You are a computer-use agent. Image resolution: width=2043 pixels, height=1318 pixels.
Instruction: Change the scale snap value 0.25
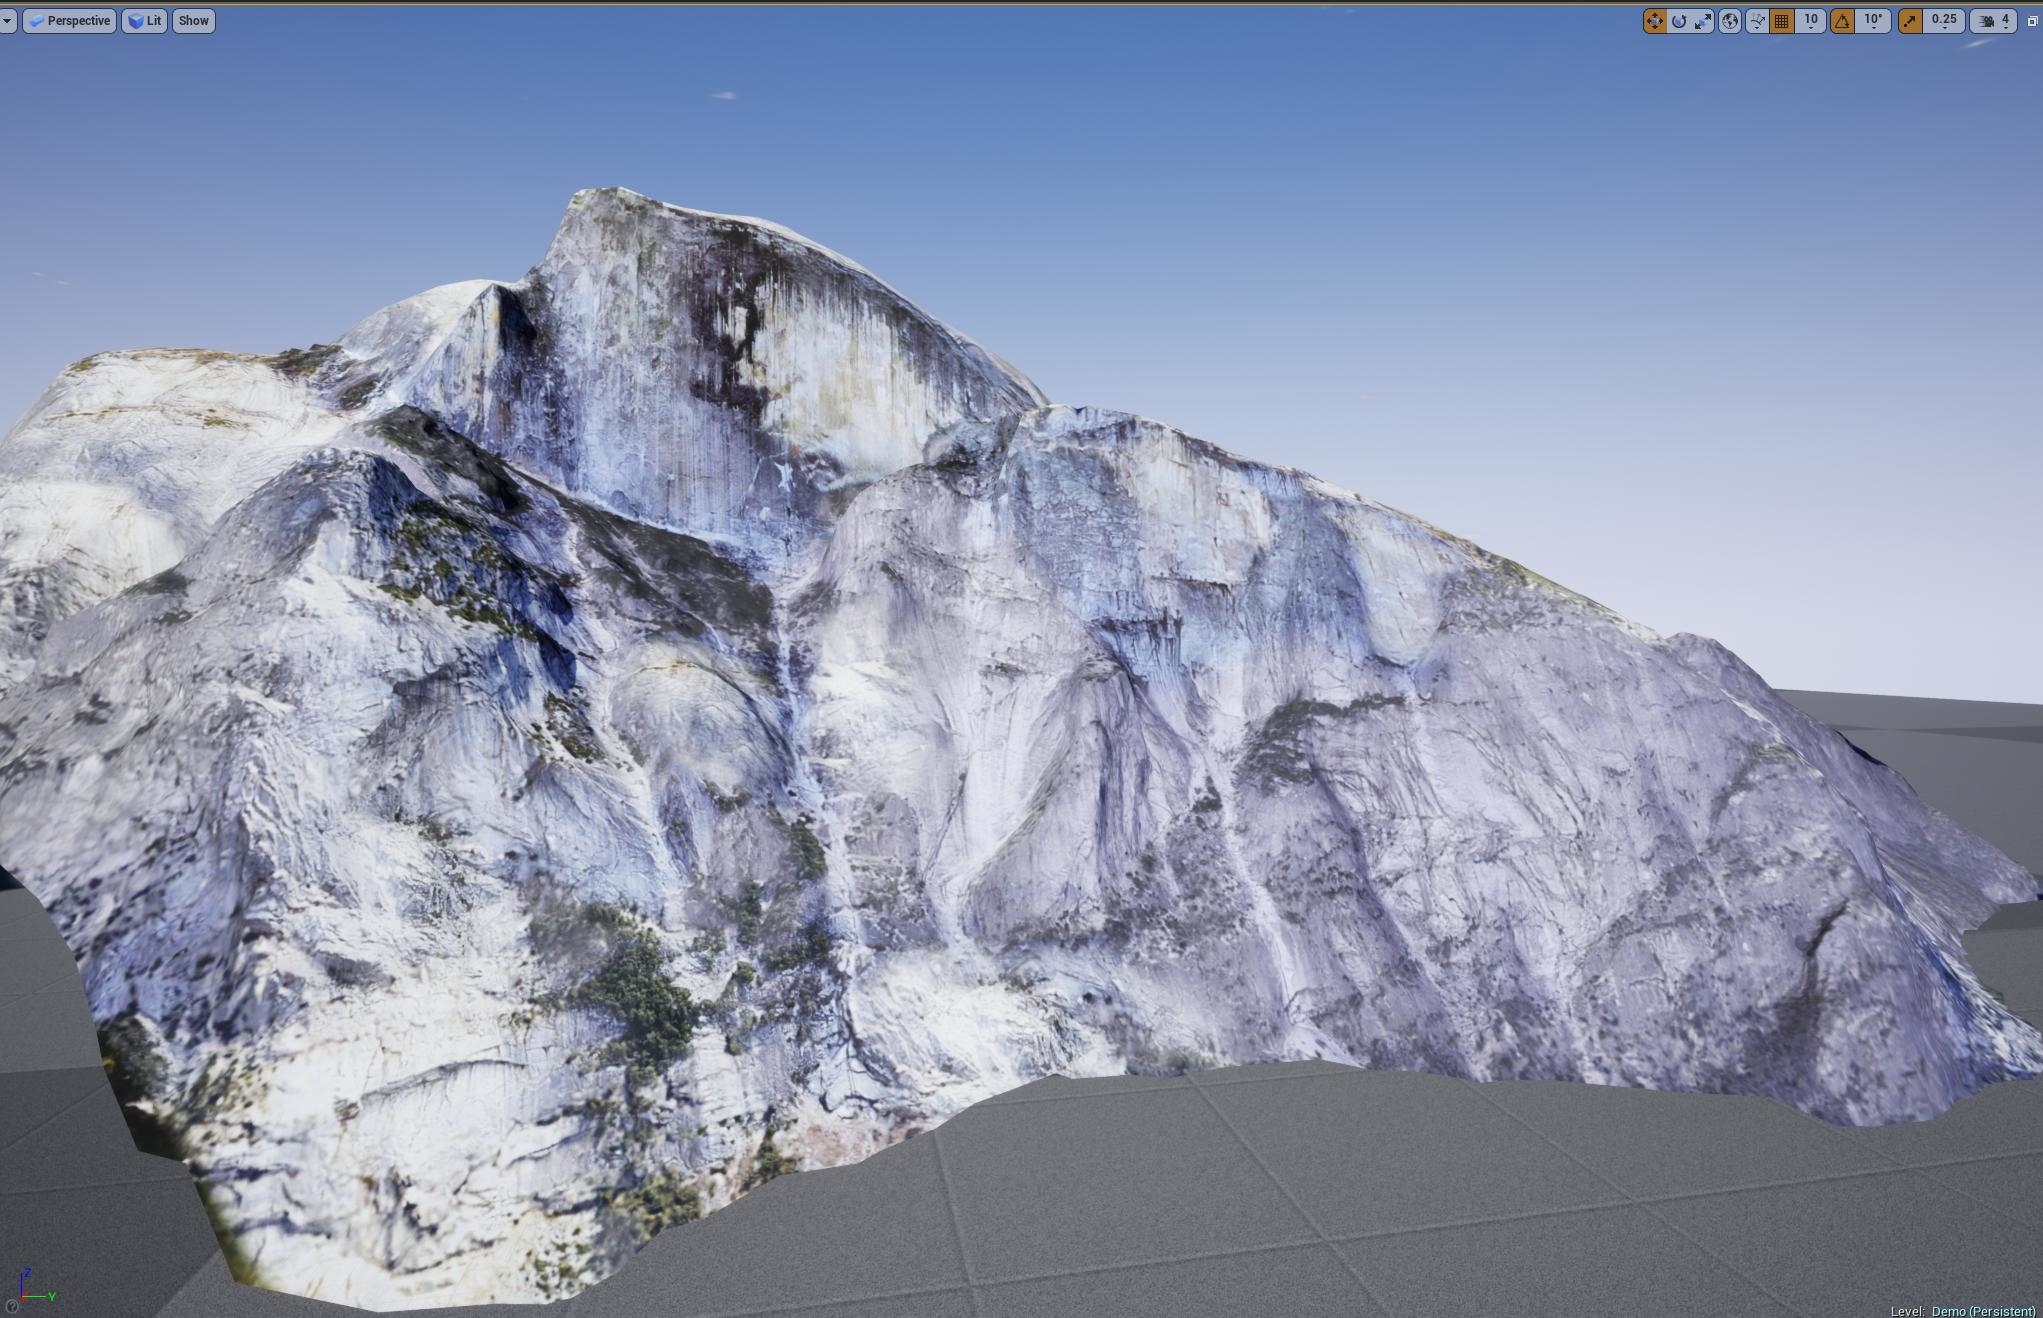pos(1944,20)
